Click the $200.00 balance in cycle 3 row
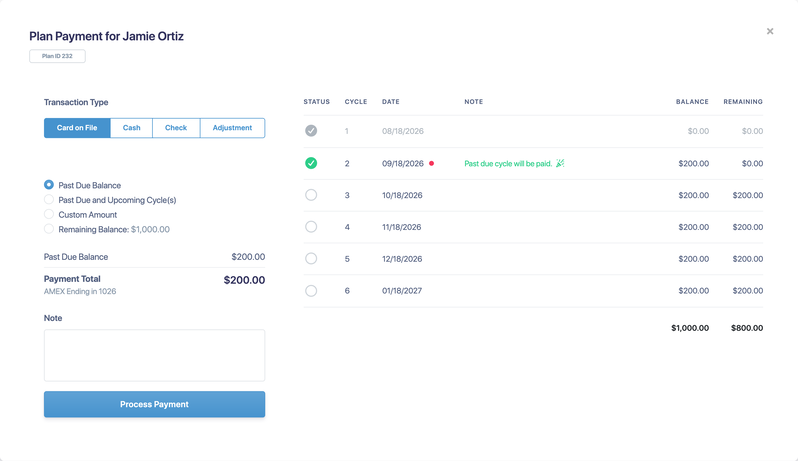The width and height of the screenshot is (798, 461). [x=694, y=195]
